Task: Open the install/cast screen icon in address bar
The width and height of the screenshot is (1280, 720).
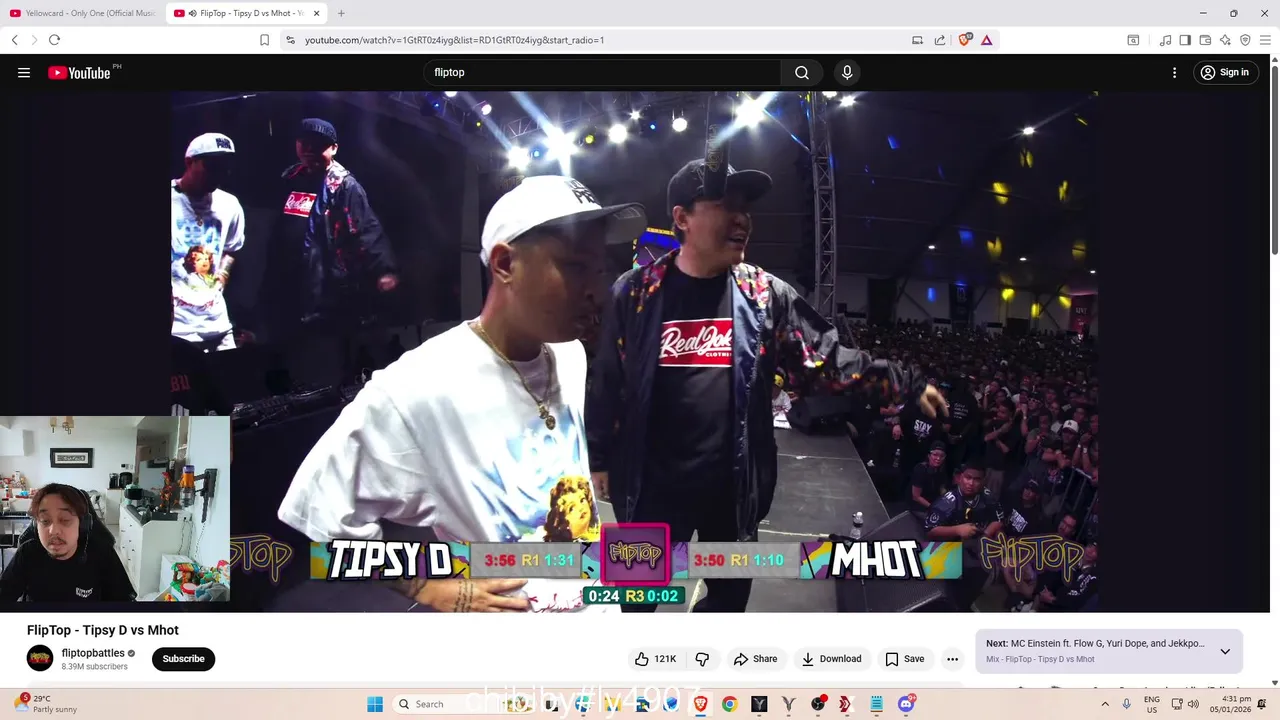Action: coord(917,40)
